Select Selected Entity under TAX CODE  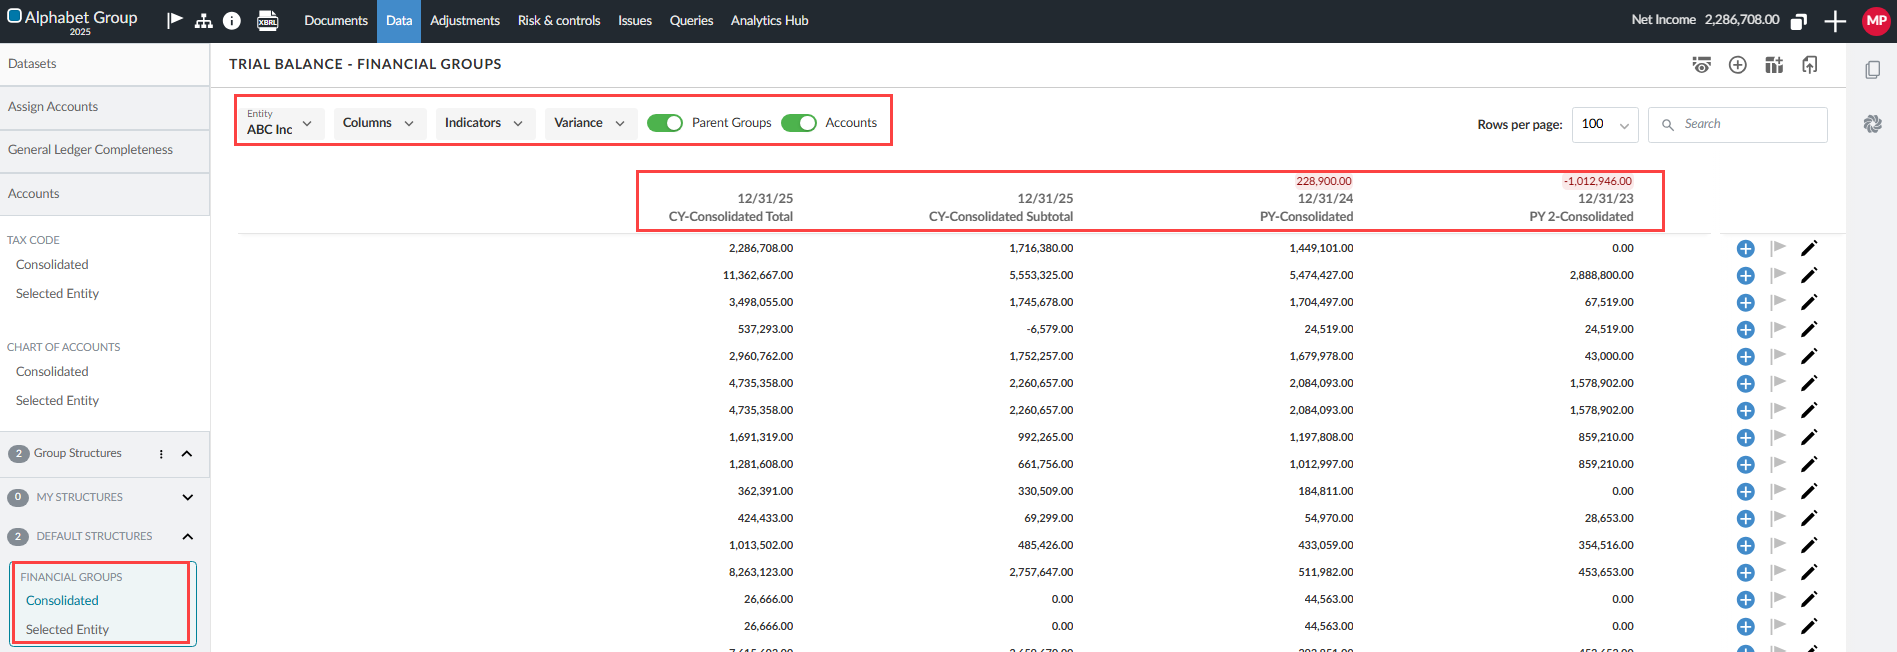(57, 294)
